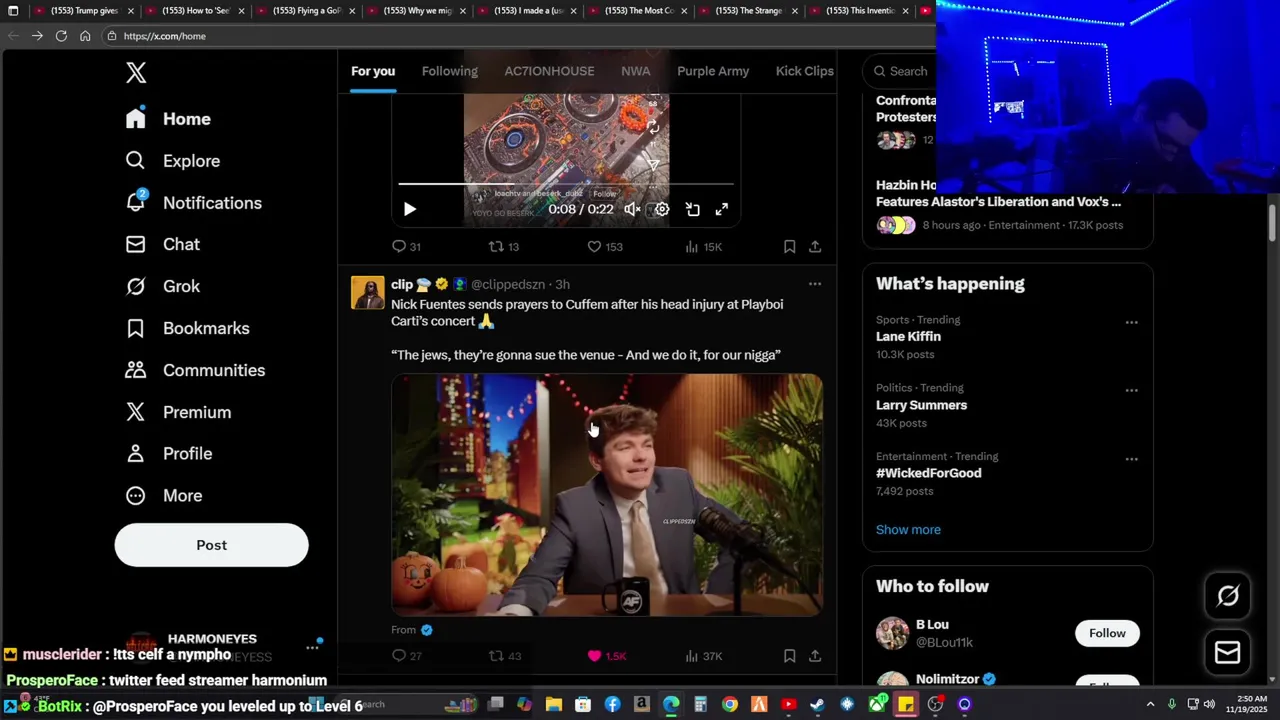
Task: Open #WickedForGood trending topic
Action: point(928,473)
